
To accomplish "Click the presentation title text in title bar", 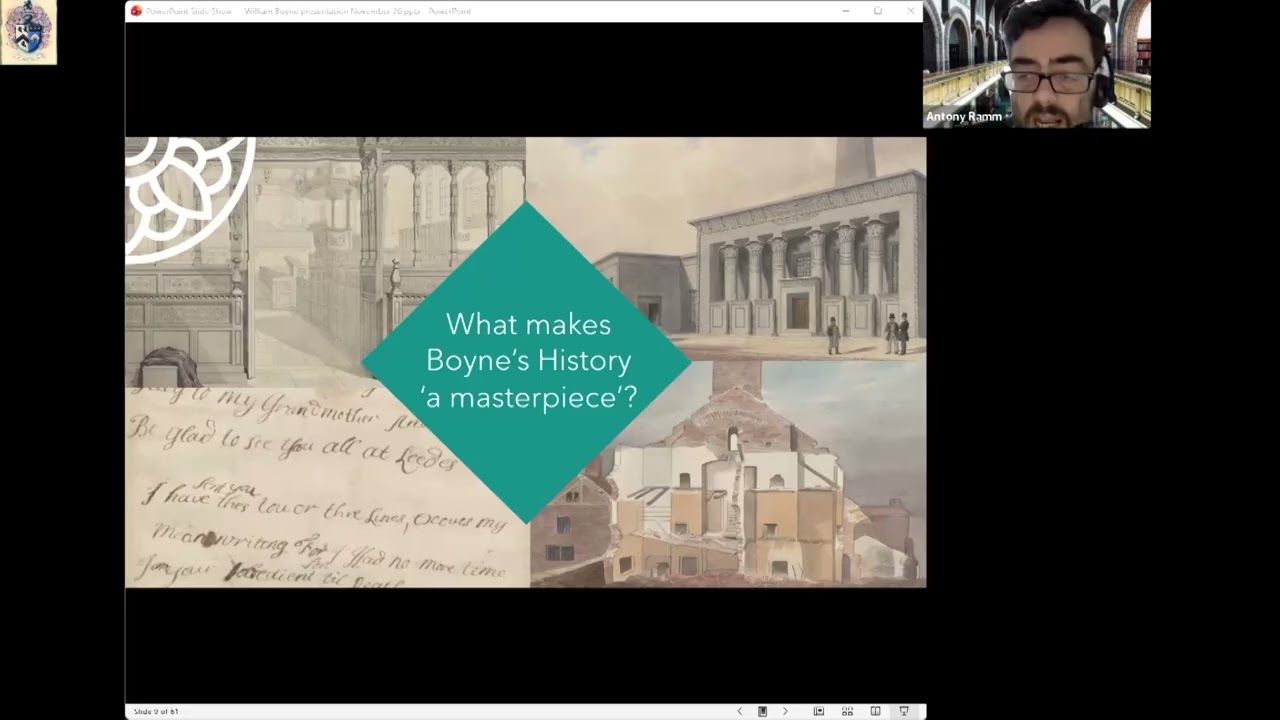I will pyautogui.click(x=308, y=11).
